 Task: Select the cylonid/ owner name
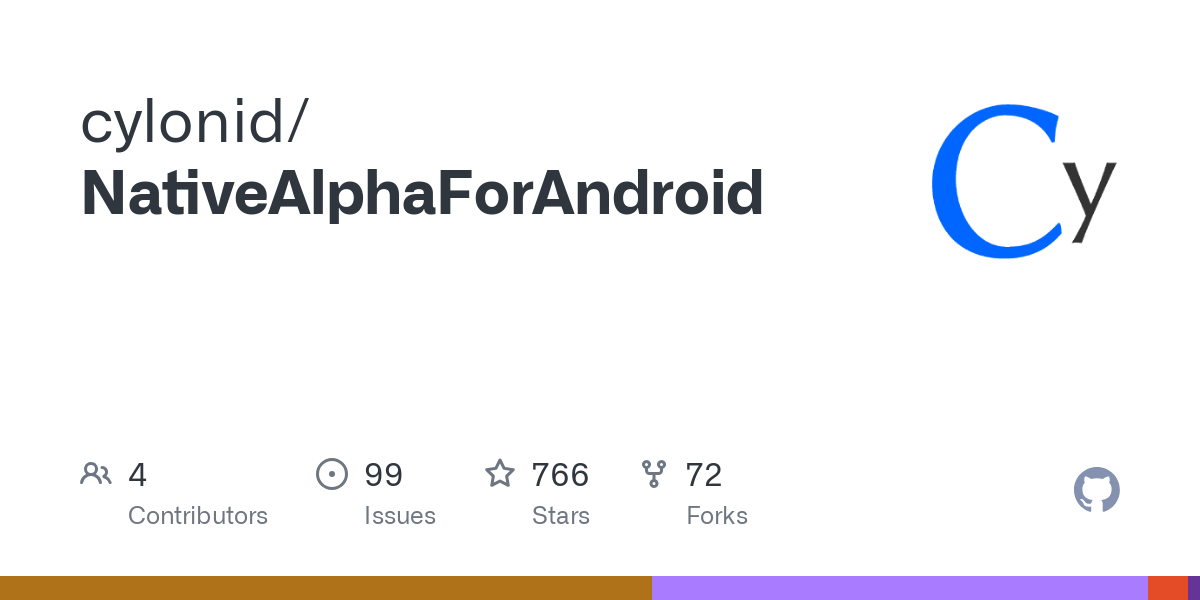click(x=195, y=123)
